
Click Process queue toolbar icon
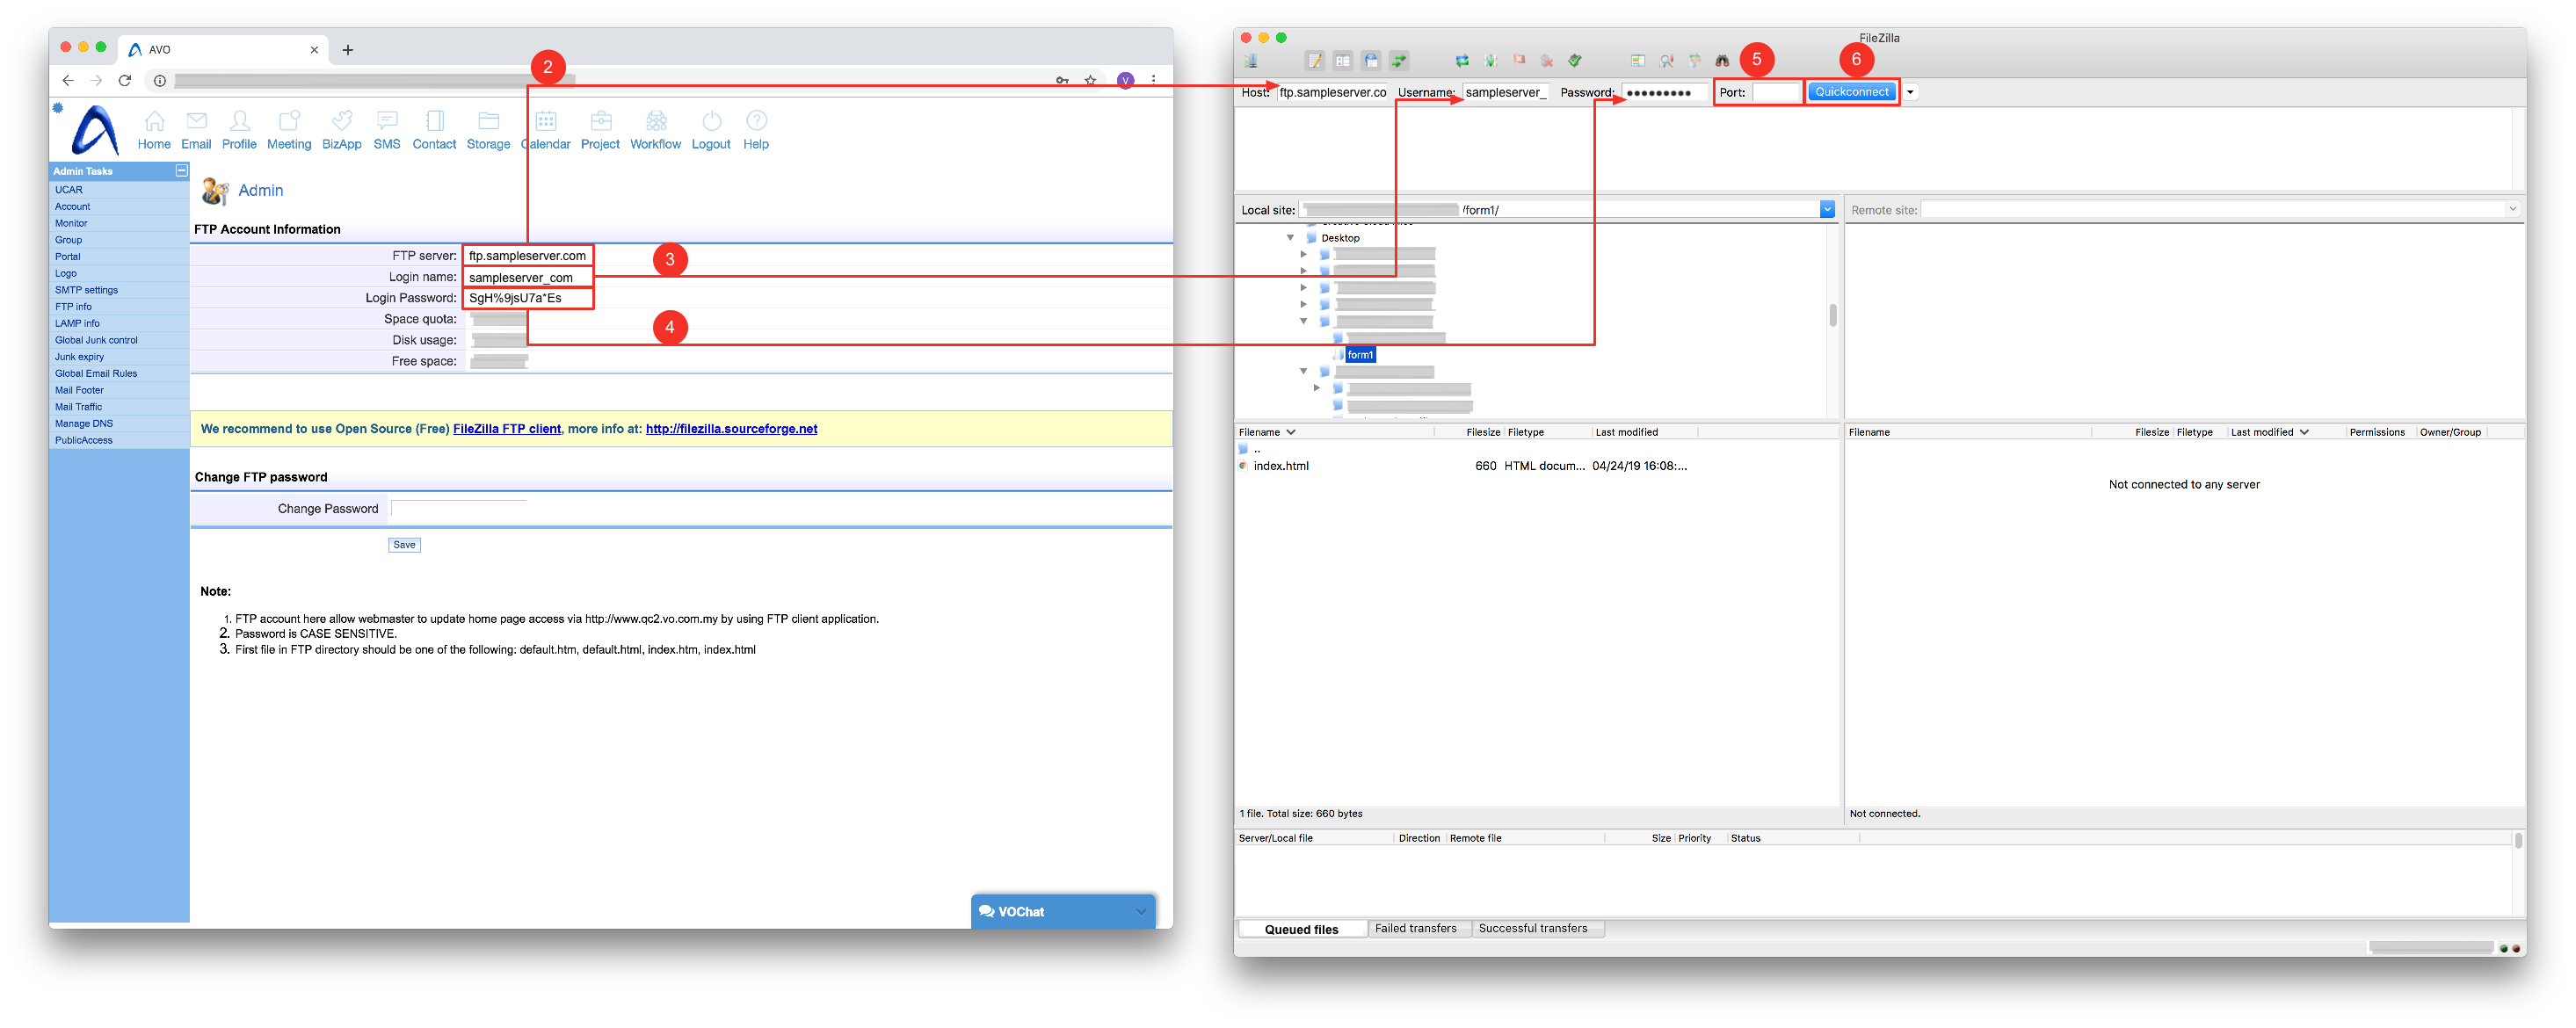coord(1490,61)
